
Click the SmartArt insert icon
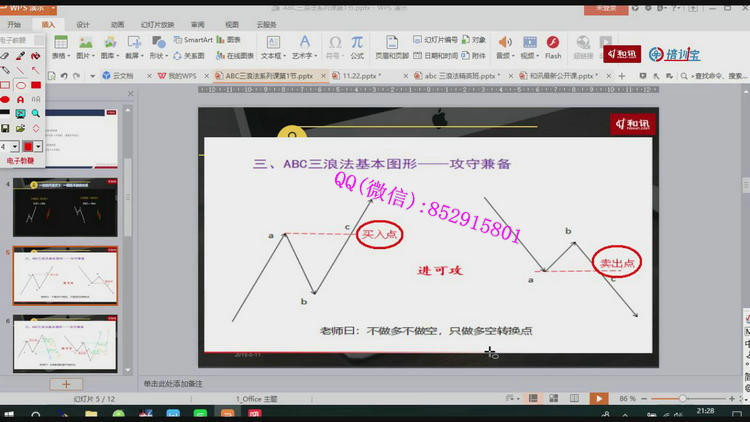(x=192, y=40)
